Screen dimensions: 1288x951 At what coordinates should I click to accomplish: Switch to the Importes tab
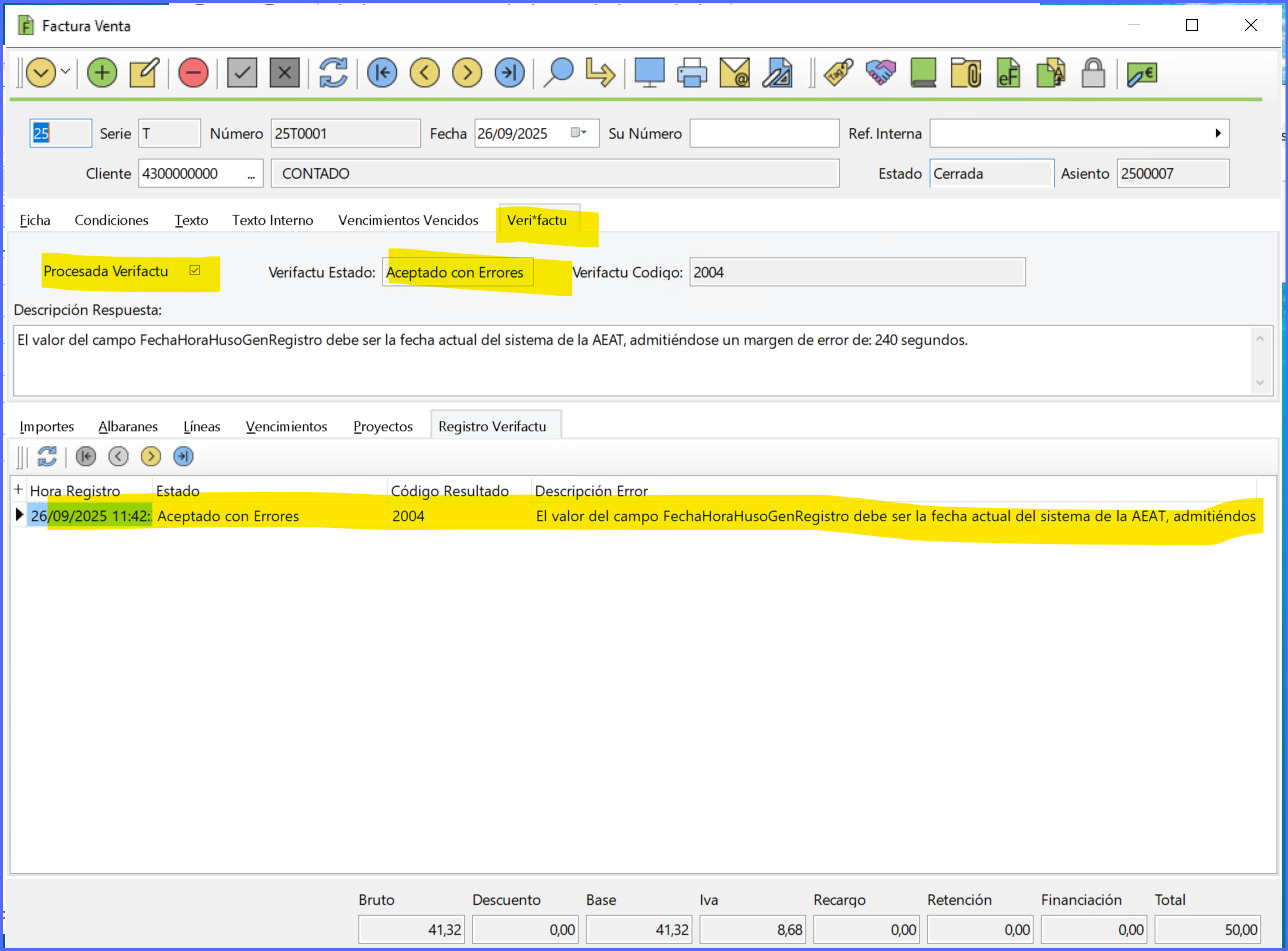click(x=47, y=426)
